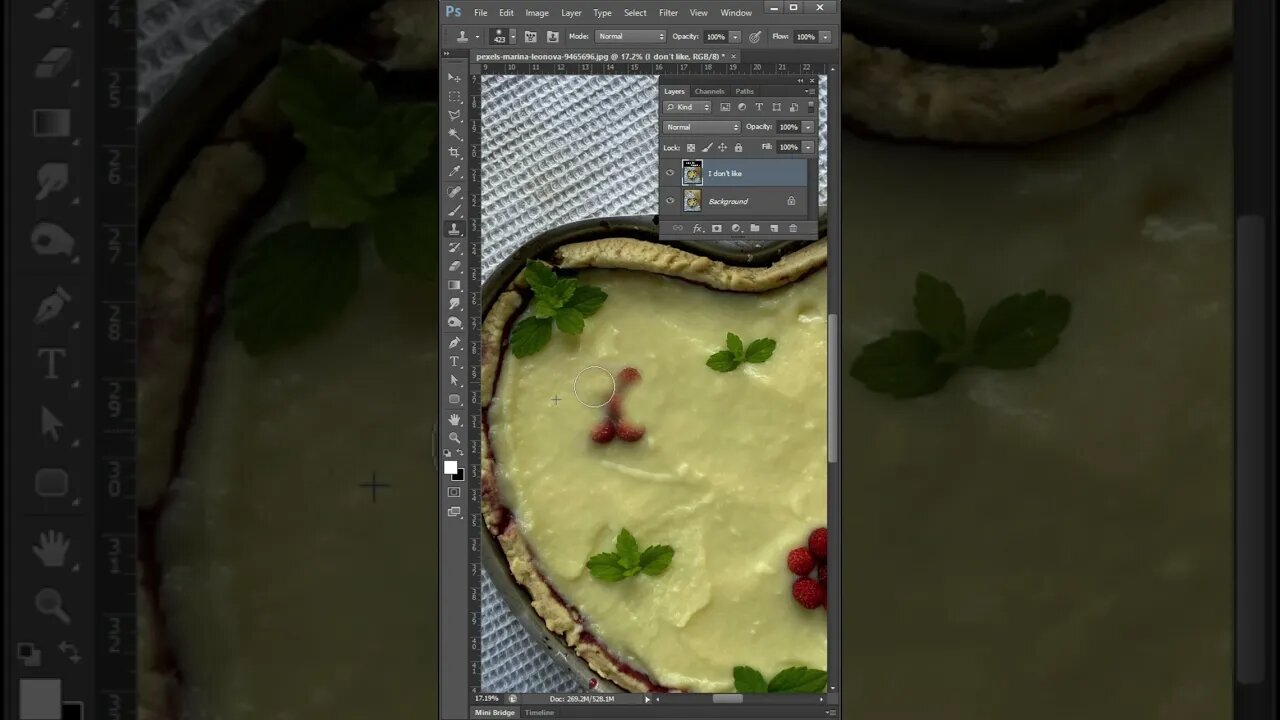Open the options bar Opacity slider arrow

coord(735,37)
